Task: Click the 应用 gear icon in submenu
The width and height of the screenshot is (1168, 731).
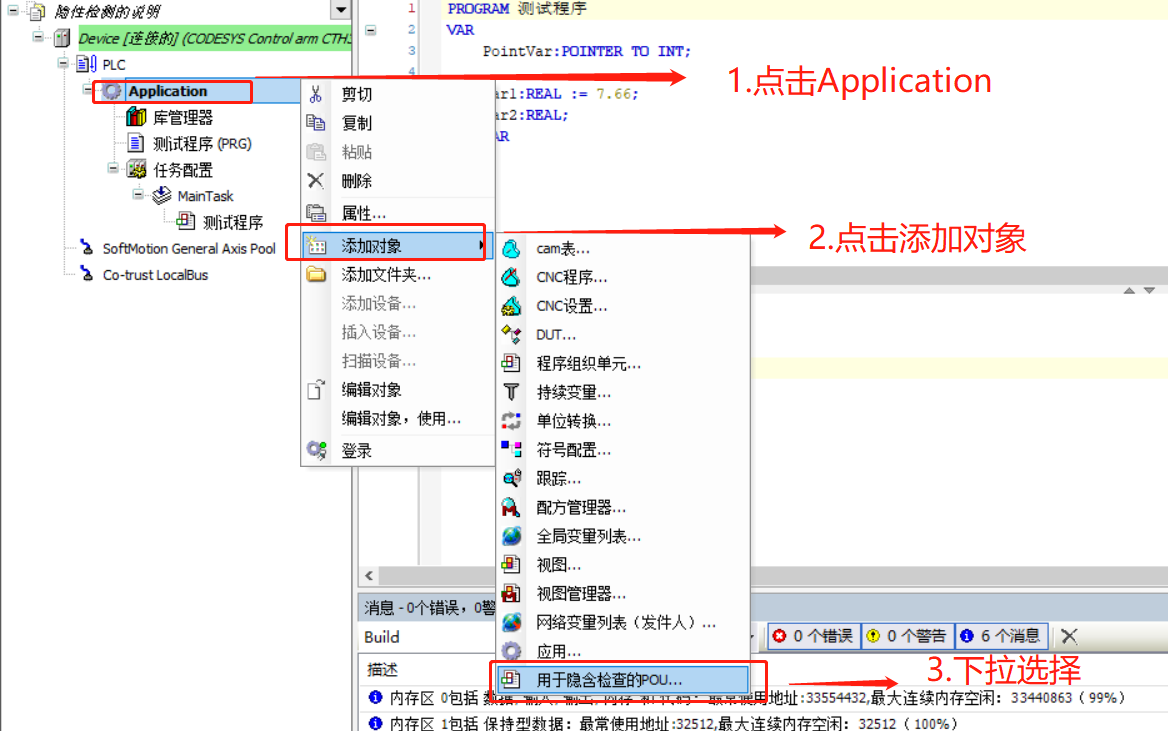Action: tap(511, 651)
